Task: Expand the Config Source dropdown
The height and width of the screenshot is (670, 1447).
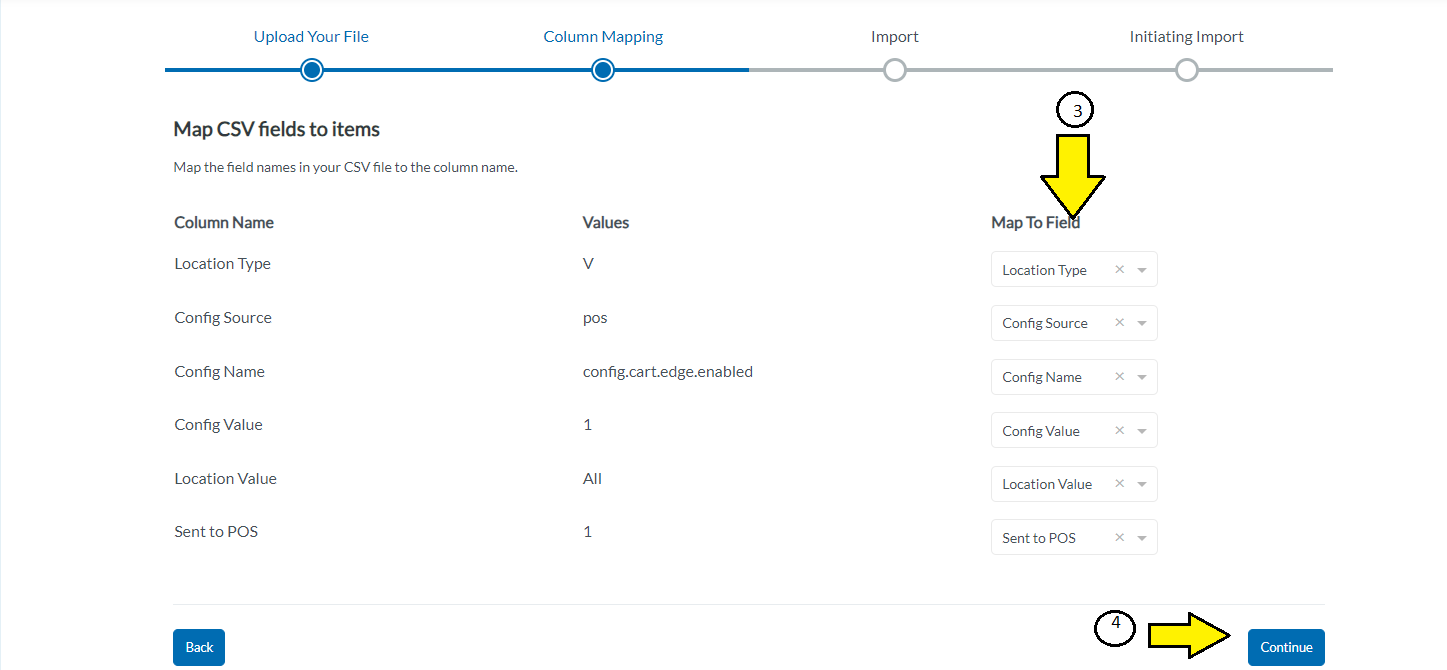Action: pos(1141,322)
